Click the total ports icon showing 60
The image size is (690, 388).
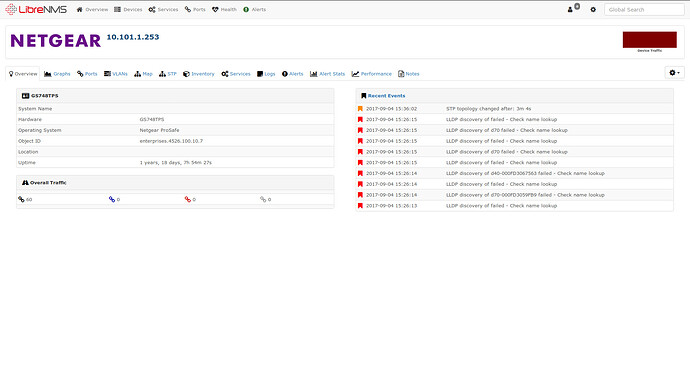[x=21, y=199]
